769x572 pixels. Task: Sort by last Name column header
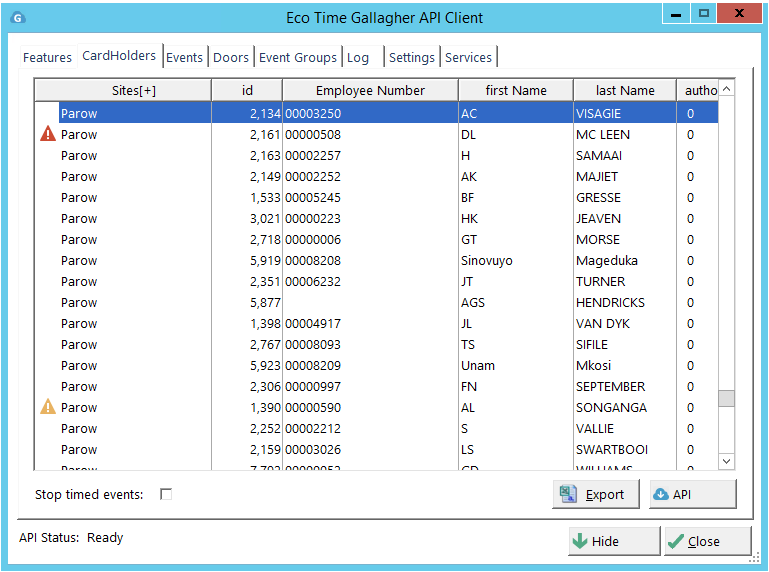tap(625, 90)
